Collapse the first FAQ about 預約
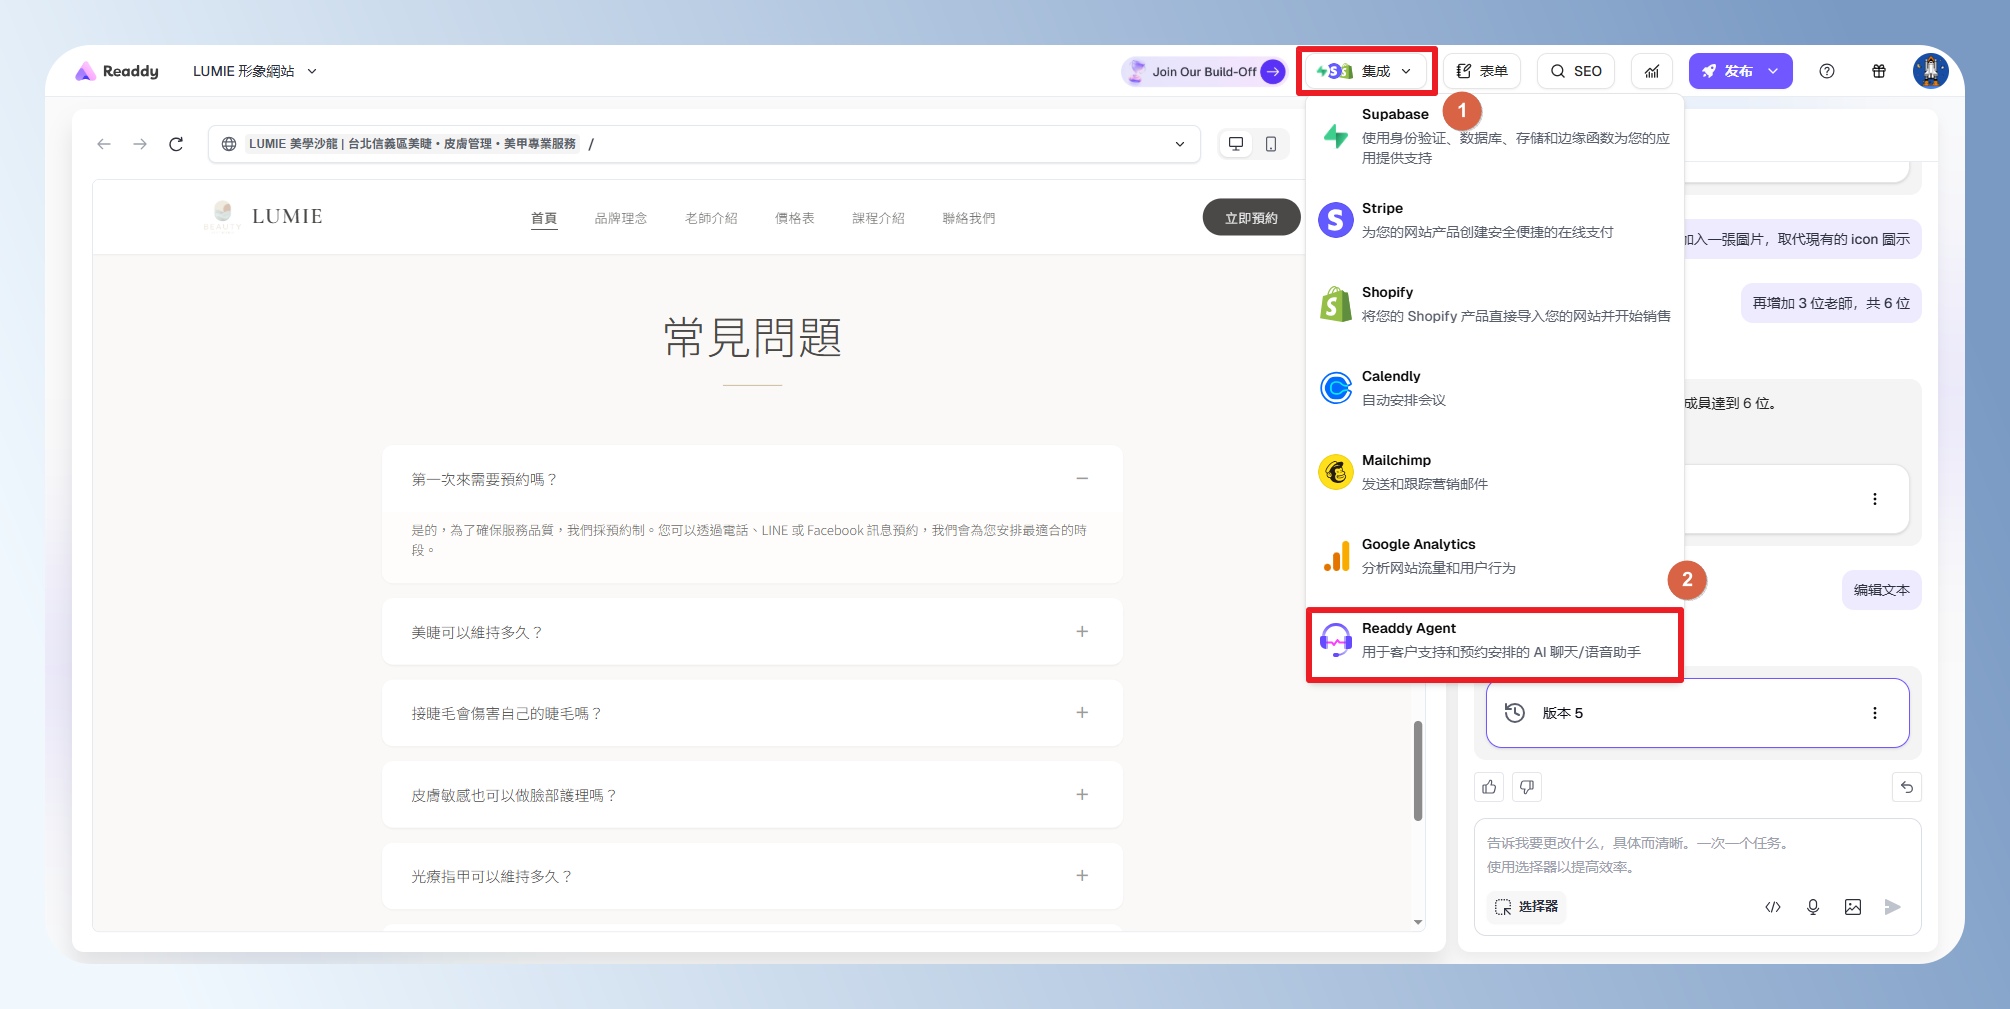 point(1082,479)
